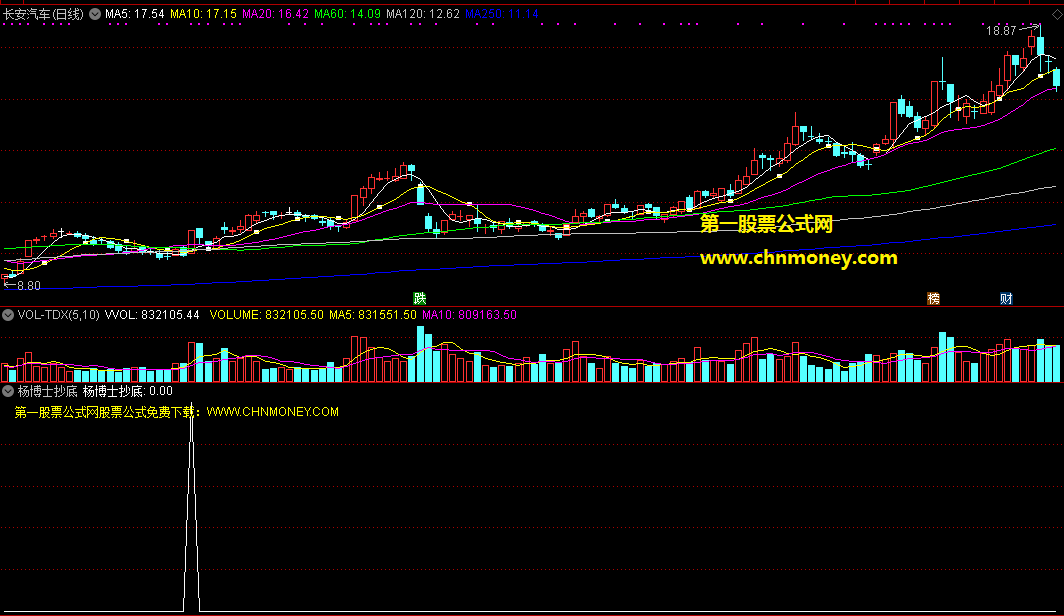Click the volume MA5: 831551.50 value

click(373, 315)
